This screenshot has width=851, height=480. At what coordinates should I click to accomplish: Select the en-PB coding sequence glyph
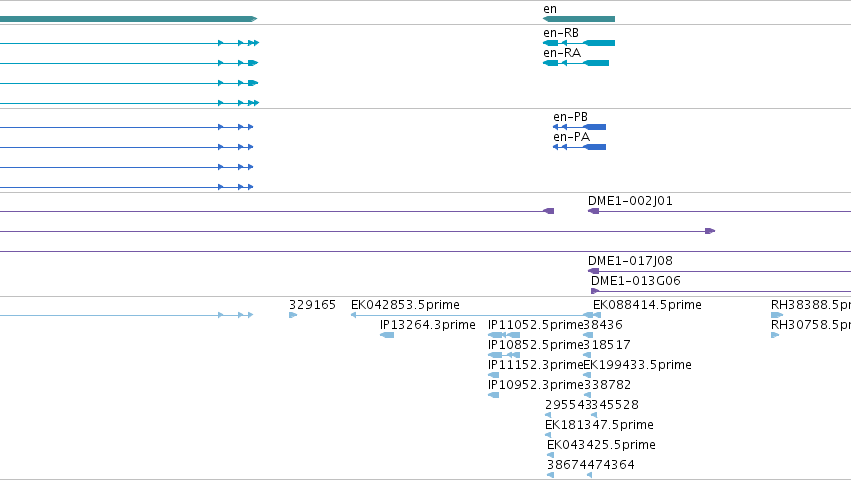coord(579,127)
